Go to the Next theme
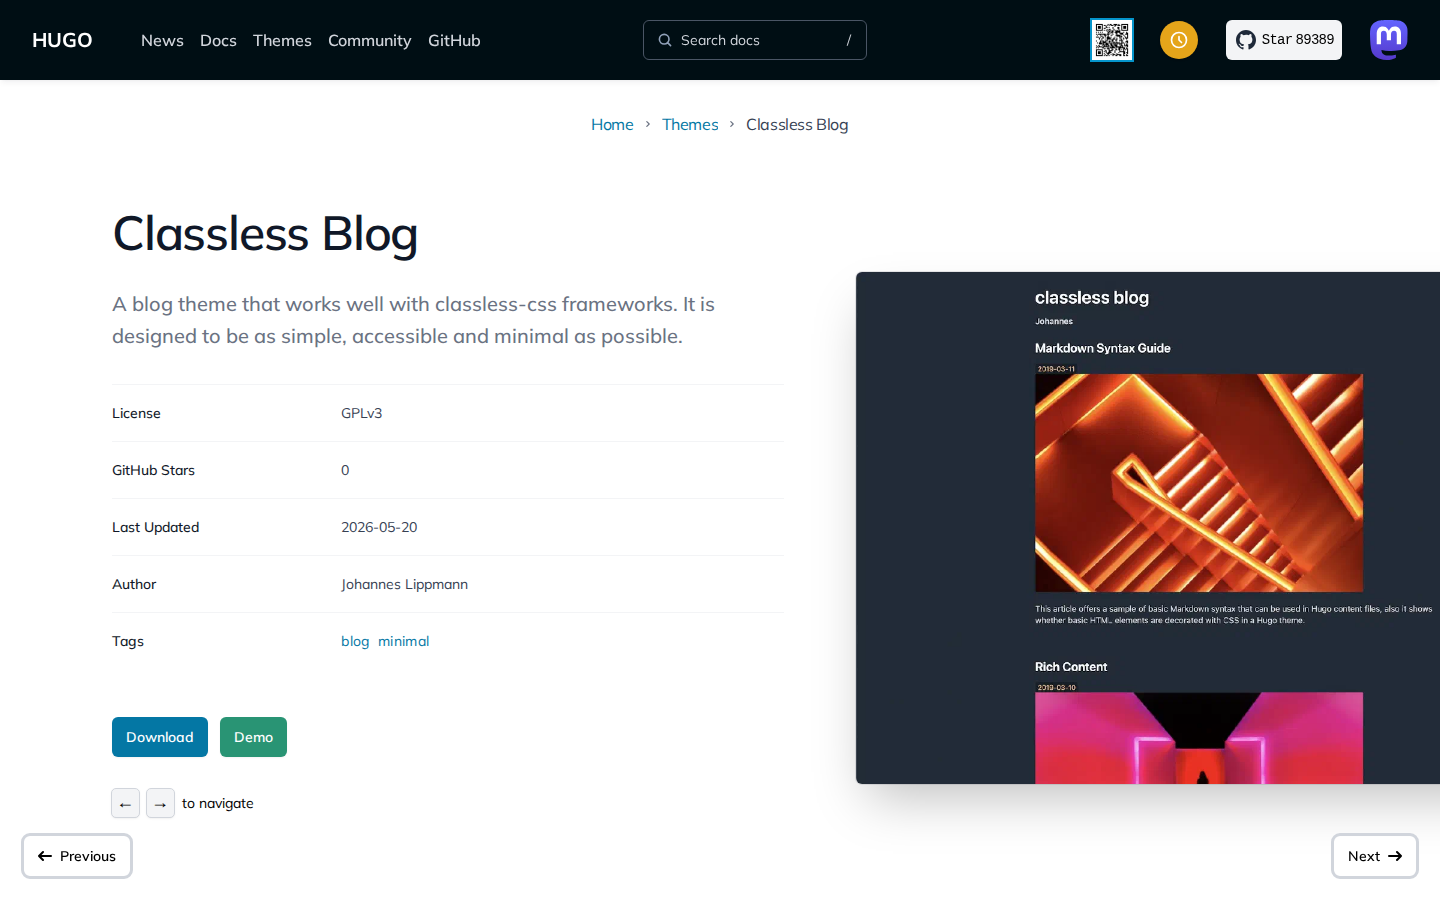 point(1375,856)
